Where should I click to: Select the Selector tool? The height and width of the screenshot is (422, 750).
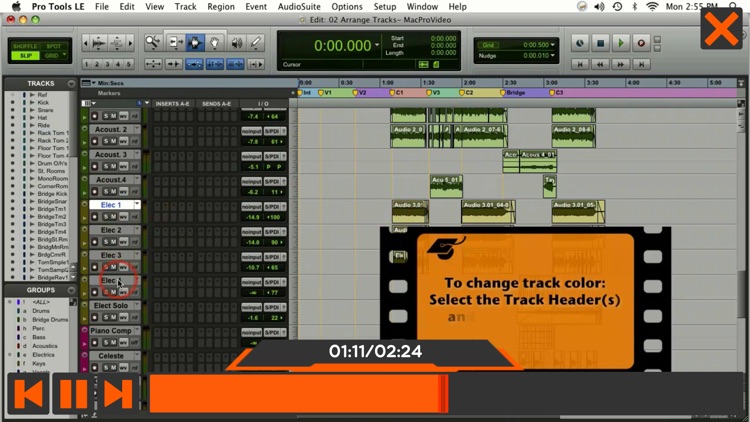(x=195, y=43)
